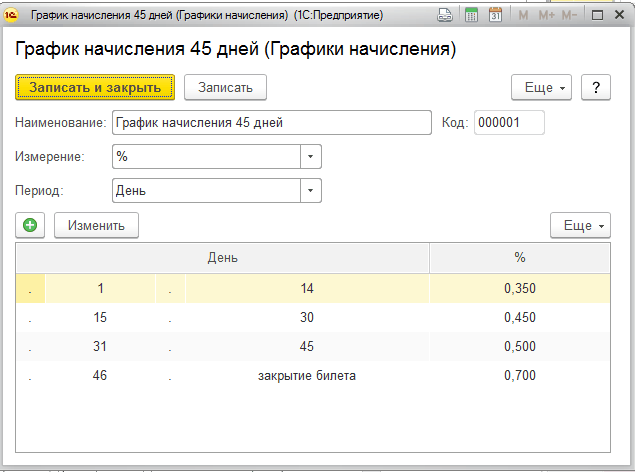Click the M memory button in title bar
This screenshot has width=635, height=472.
click(x=523, y=15)
